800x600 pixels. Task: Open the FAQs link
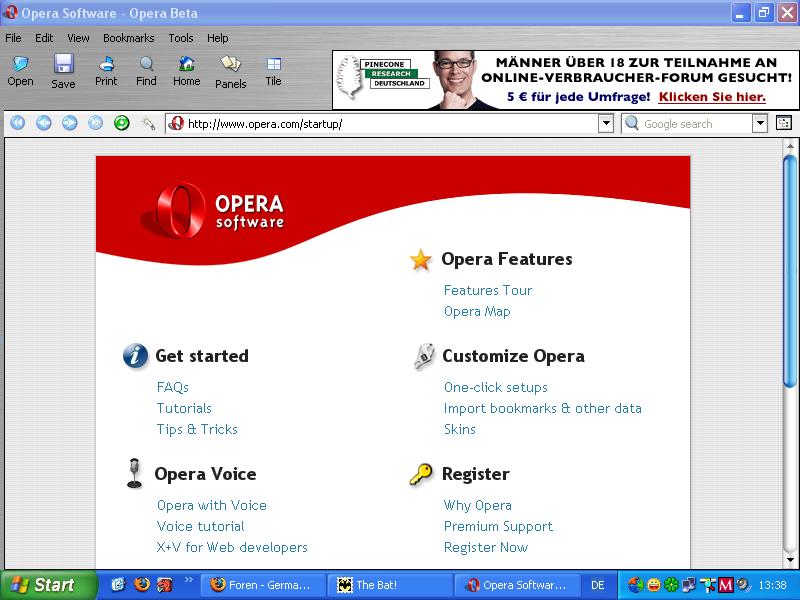pos(173,387)
